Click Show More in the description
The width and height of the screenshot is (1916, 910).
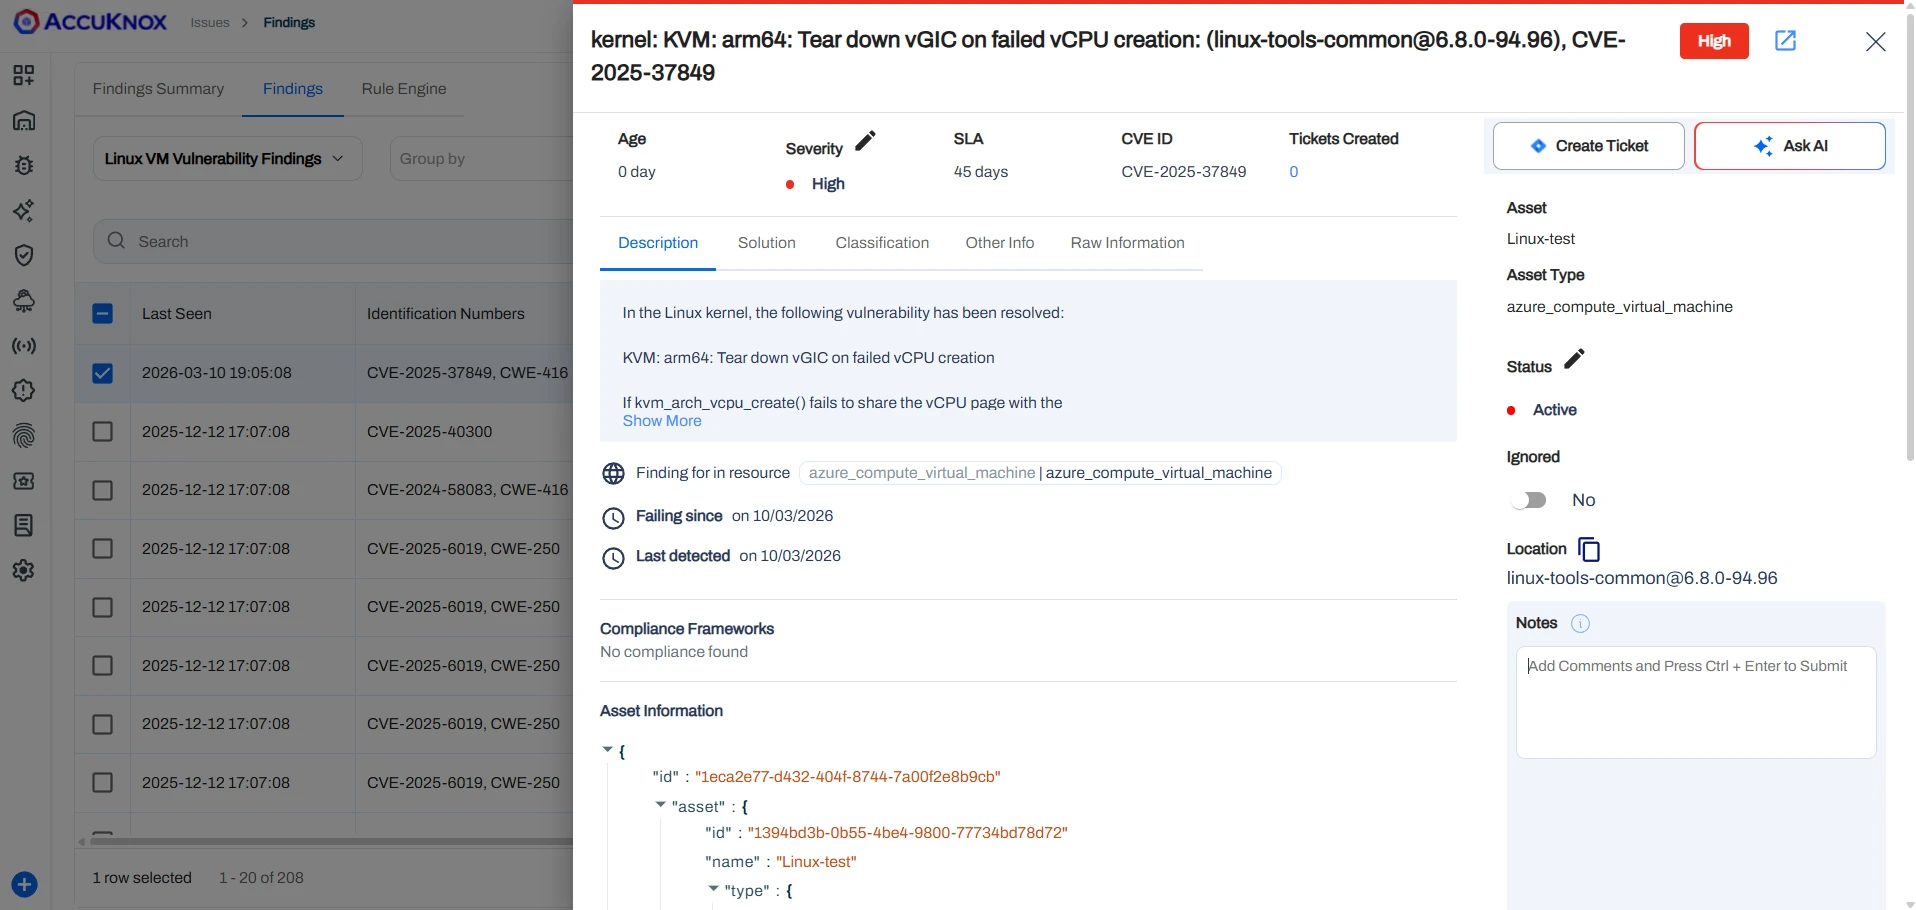point(661,421)
